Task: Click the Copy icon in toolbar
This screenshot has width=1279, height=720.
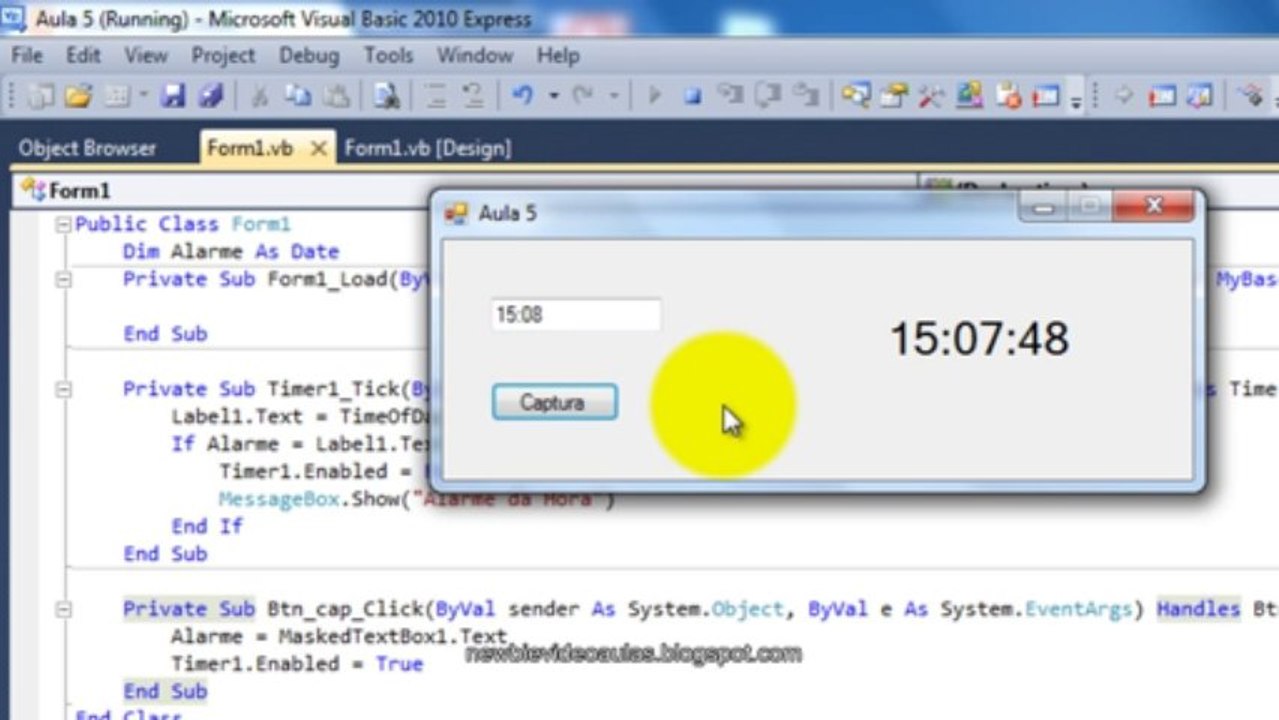Action: 297,96
